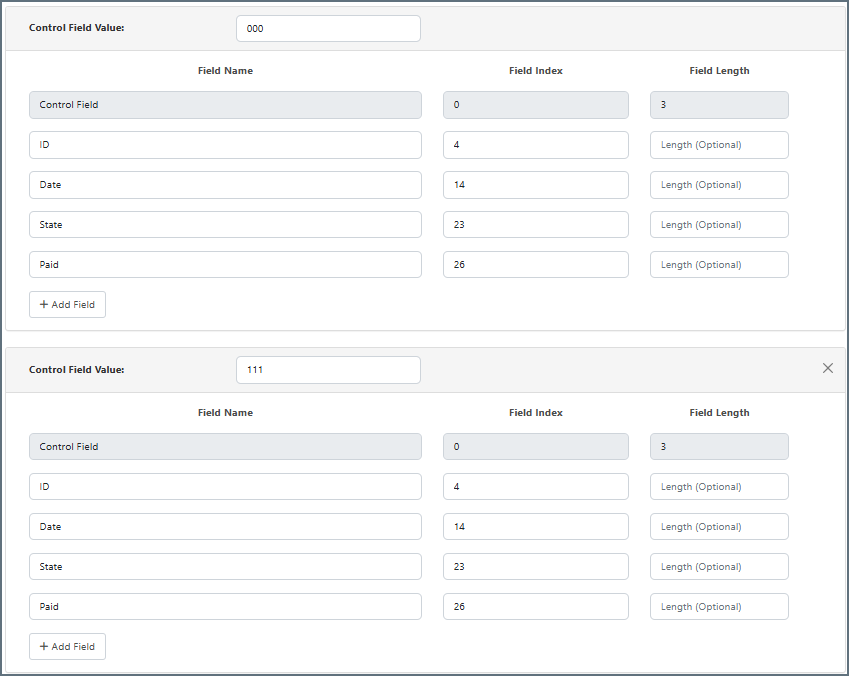Focus field index 14 in the 000 section
The image size is (849, 676).
pyautogui.click(x=535, y=185)
